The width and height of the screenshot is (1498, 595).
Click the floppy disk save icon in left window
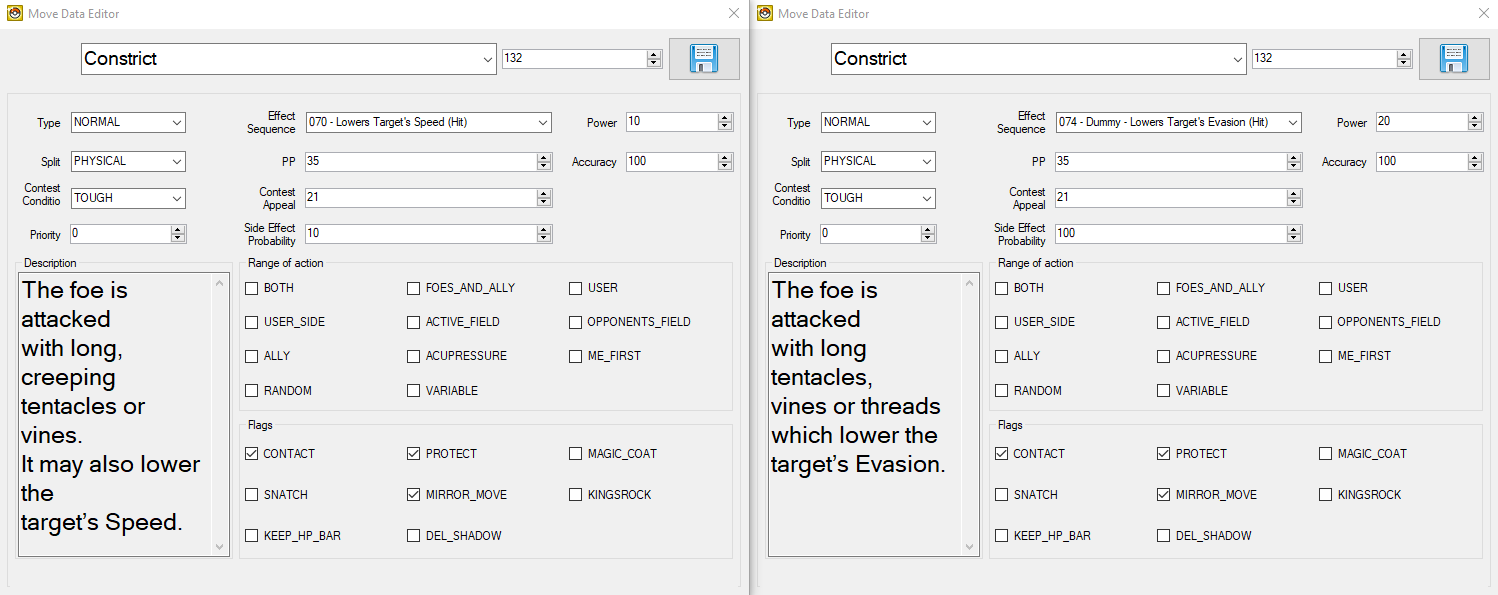(x=704, y=59)
